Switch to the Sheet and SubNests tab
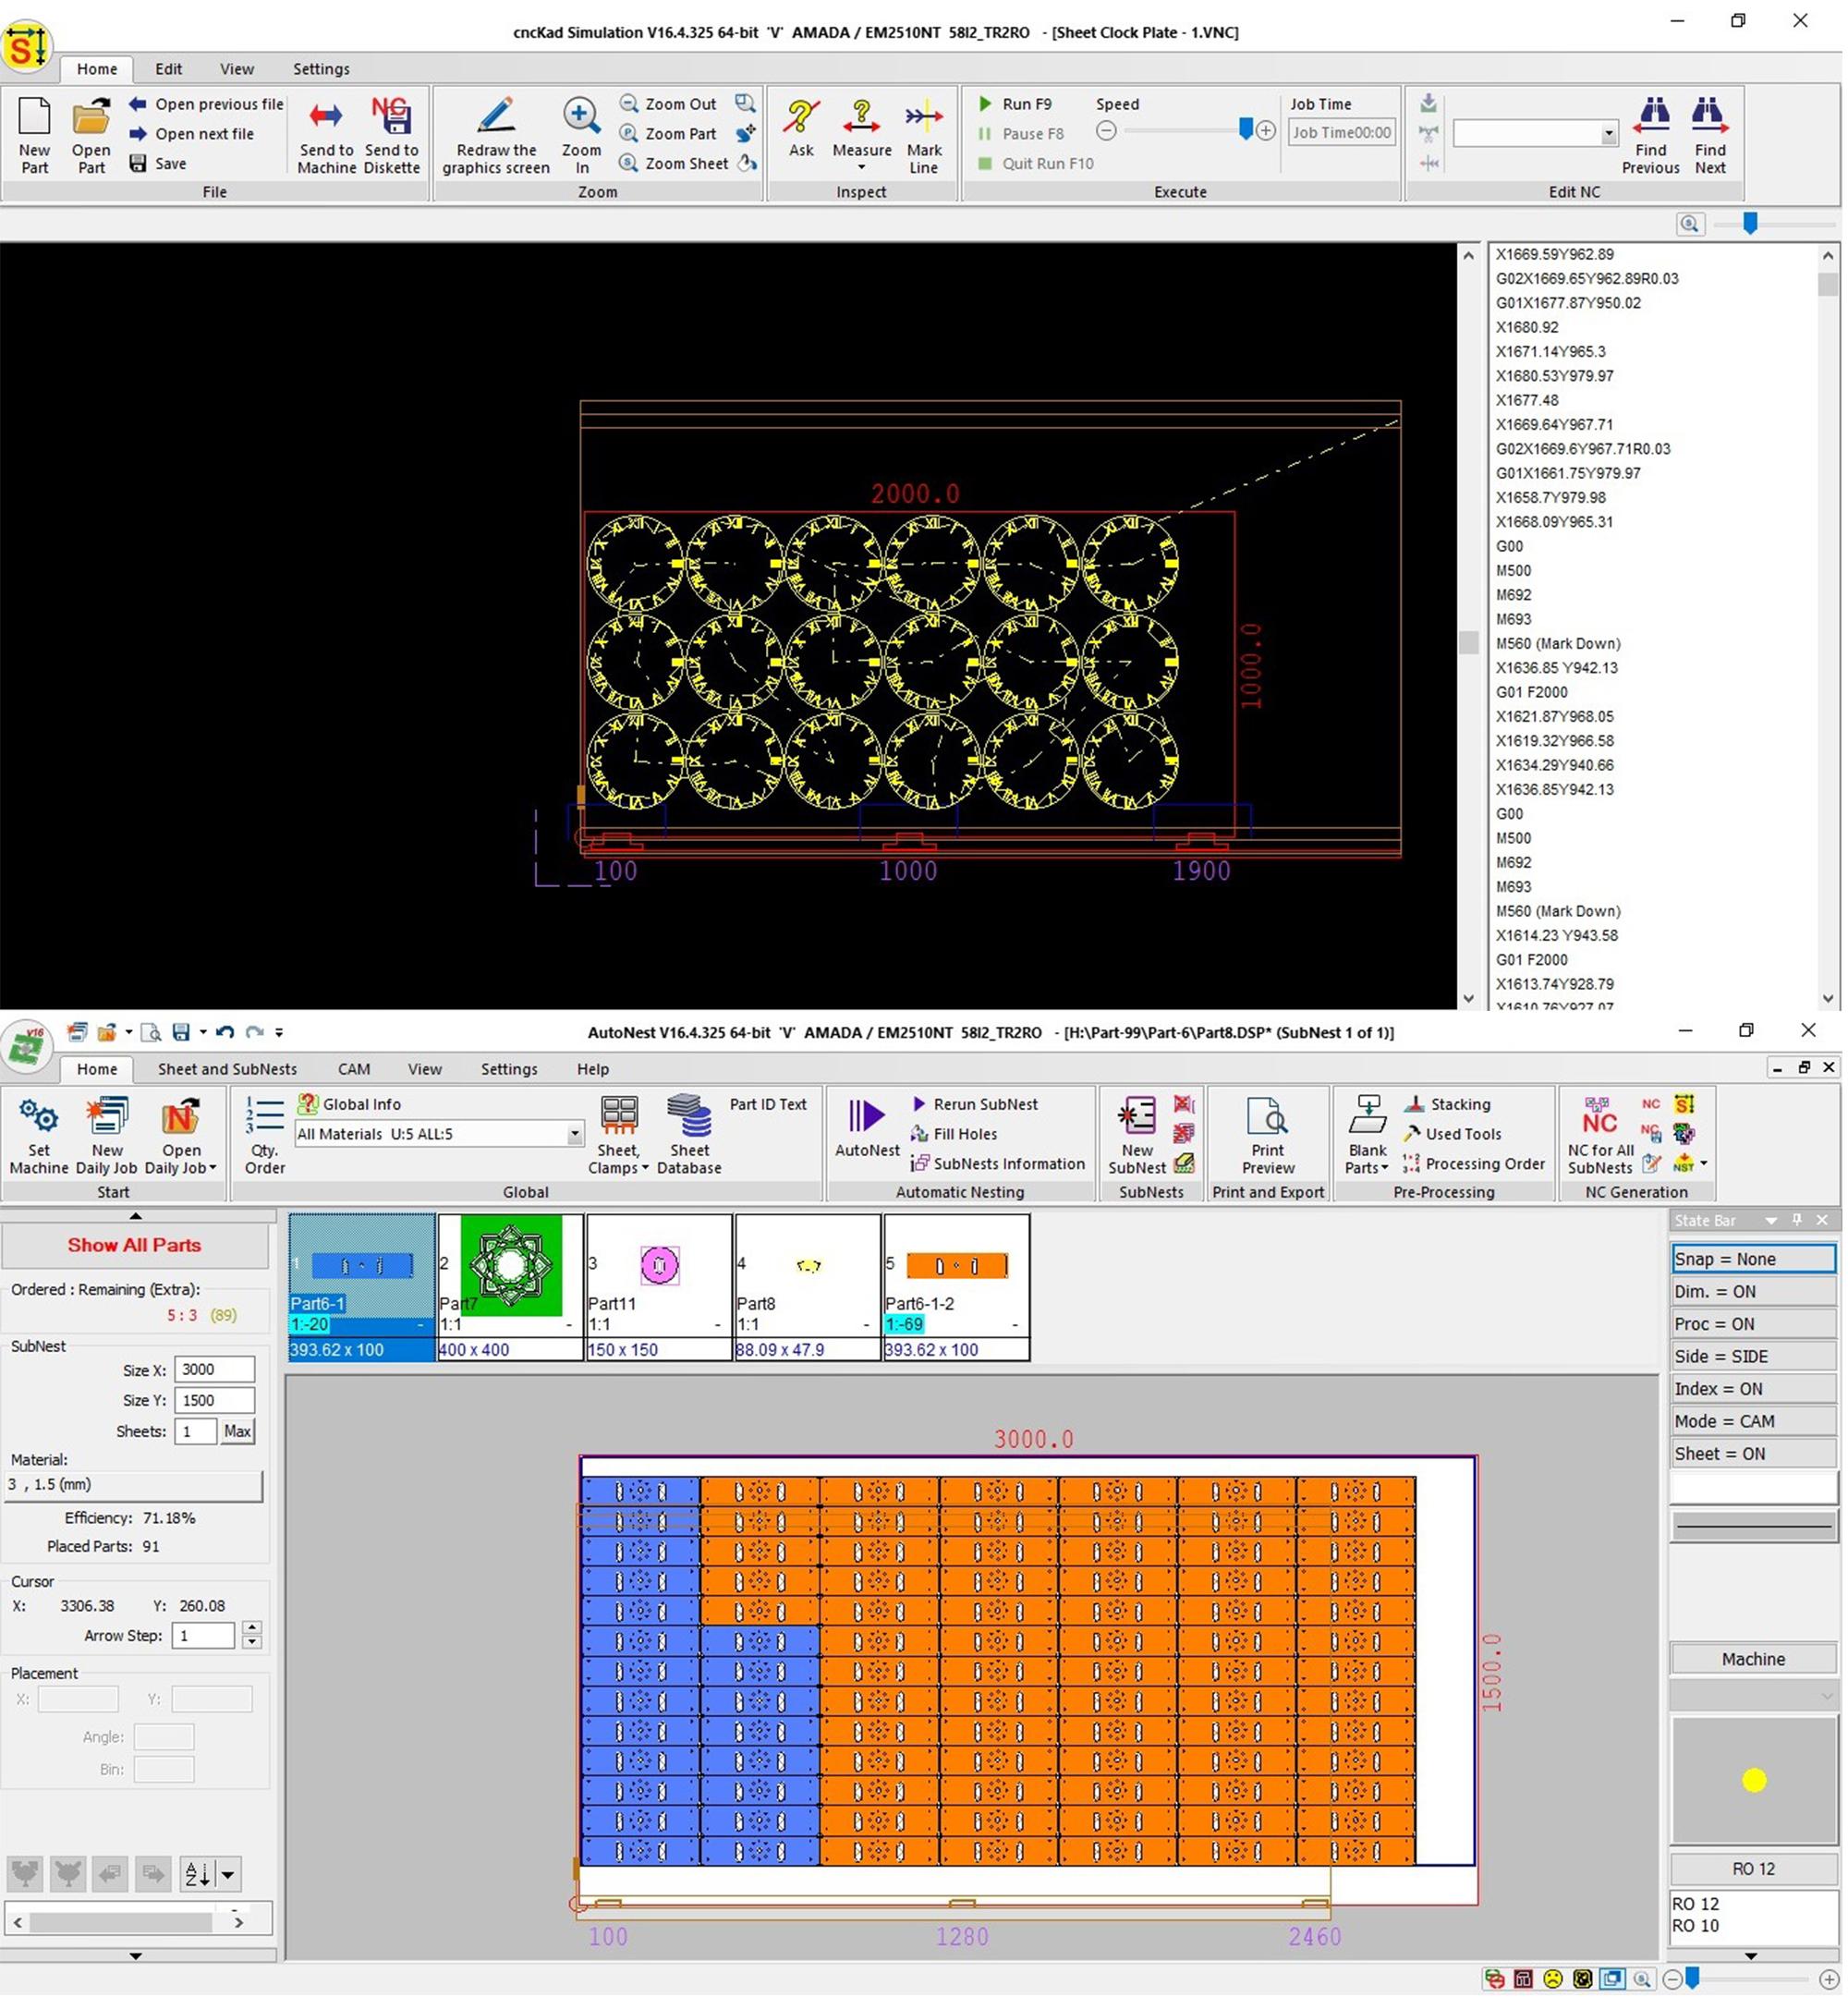The width and height of the screenshot is (1848, 1997). [x=227, y=1069]
